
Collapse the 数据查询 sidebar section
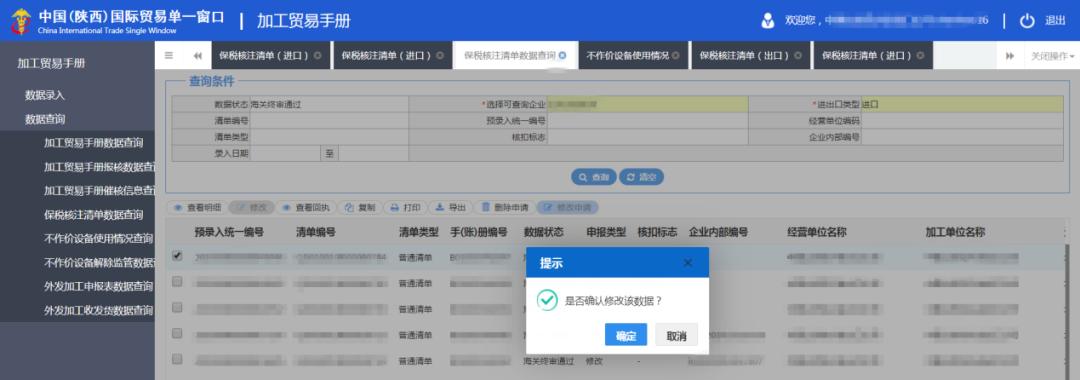click(x=45, y=119)
